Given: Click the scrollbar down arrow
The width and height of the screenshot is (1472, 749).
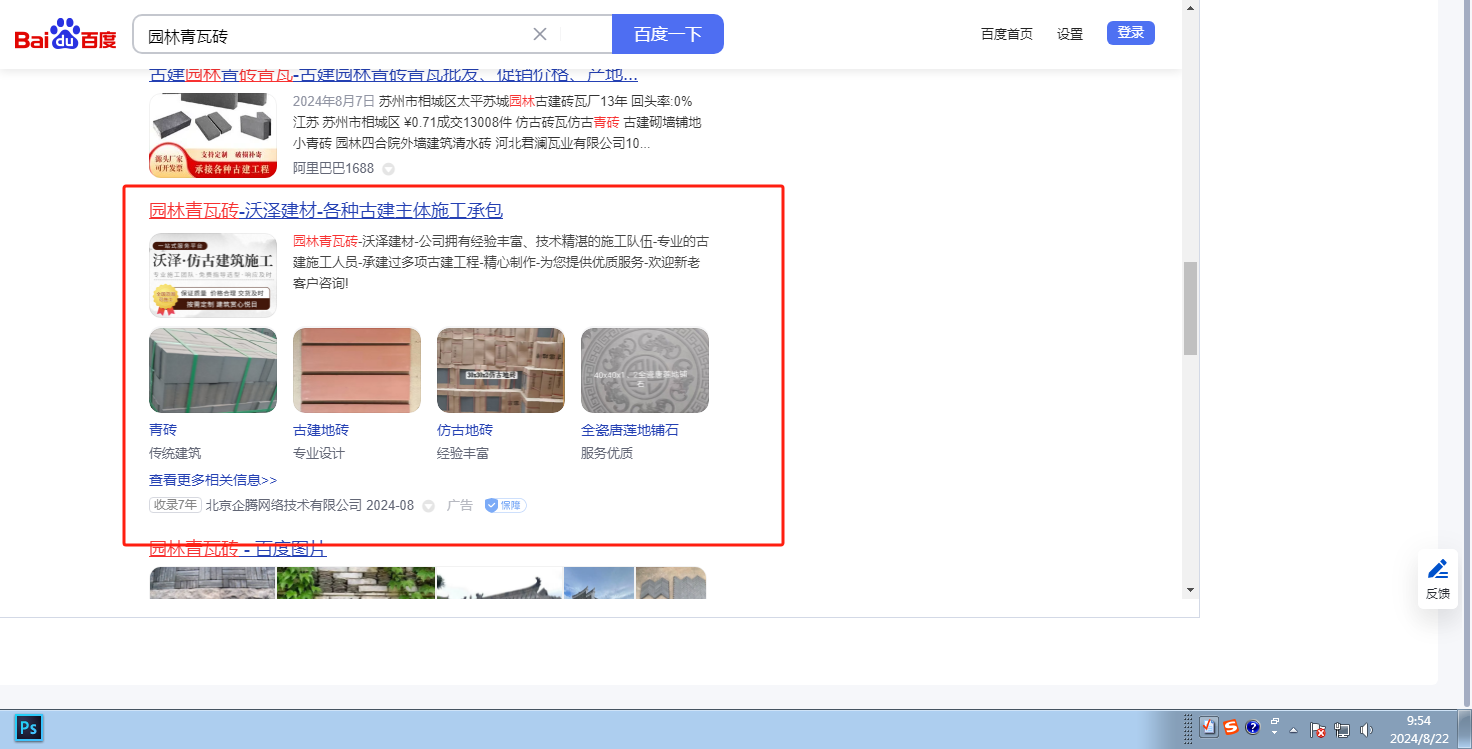Looking at the screenshot, I should [1190, 590].
